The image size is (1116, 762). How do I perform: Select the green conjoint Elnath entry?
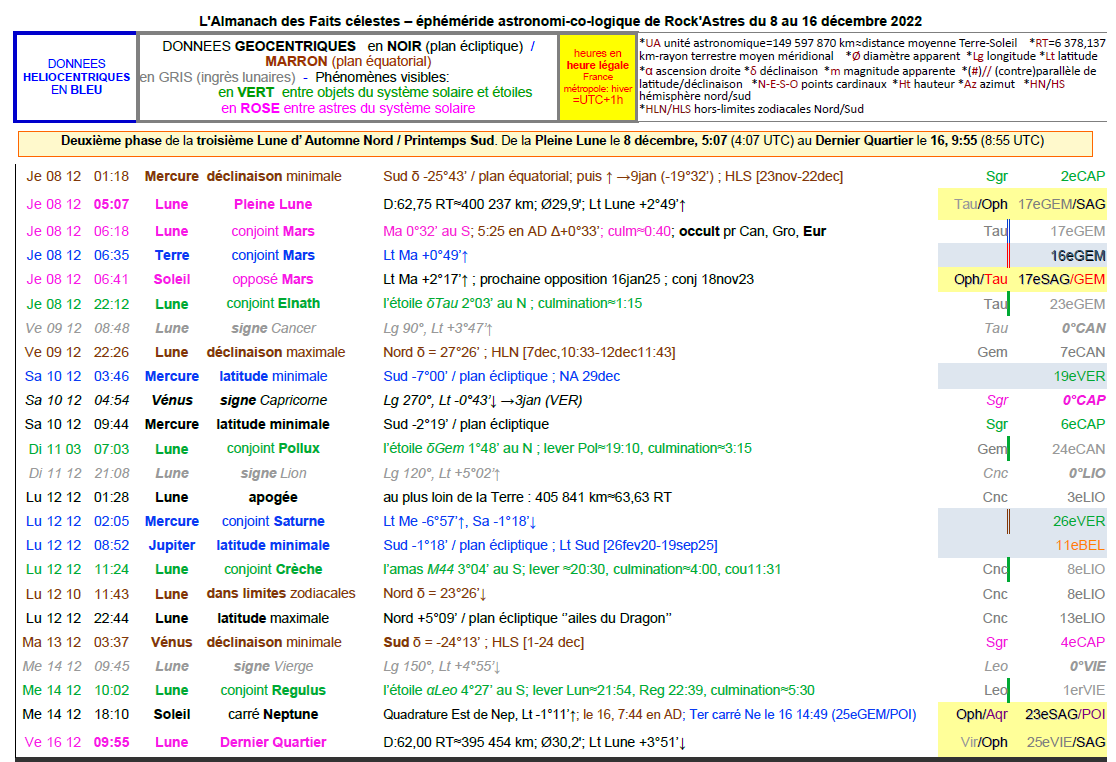click(273, 304)
